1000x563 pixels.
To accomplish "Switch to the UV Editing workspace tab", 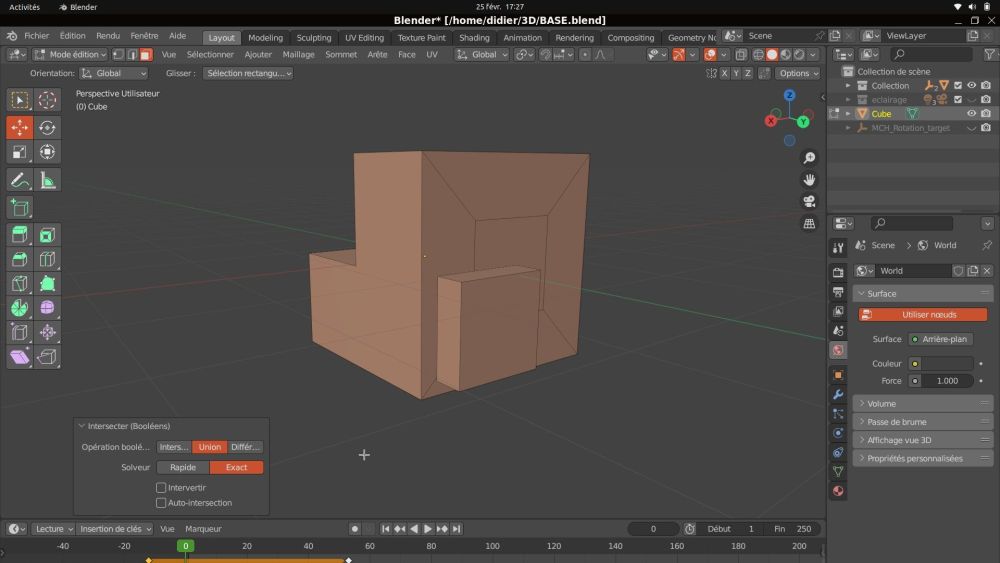I will (x=364, y=38).
